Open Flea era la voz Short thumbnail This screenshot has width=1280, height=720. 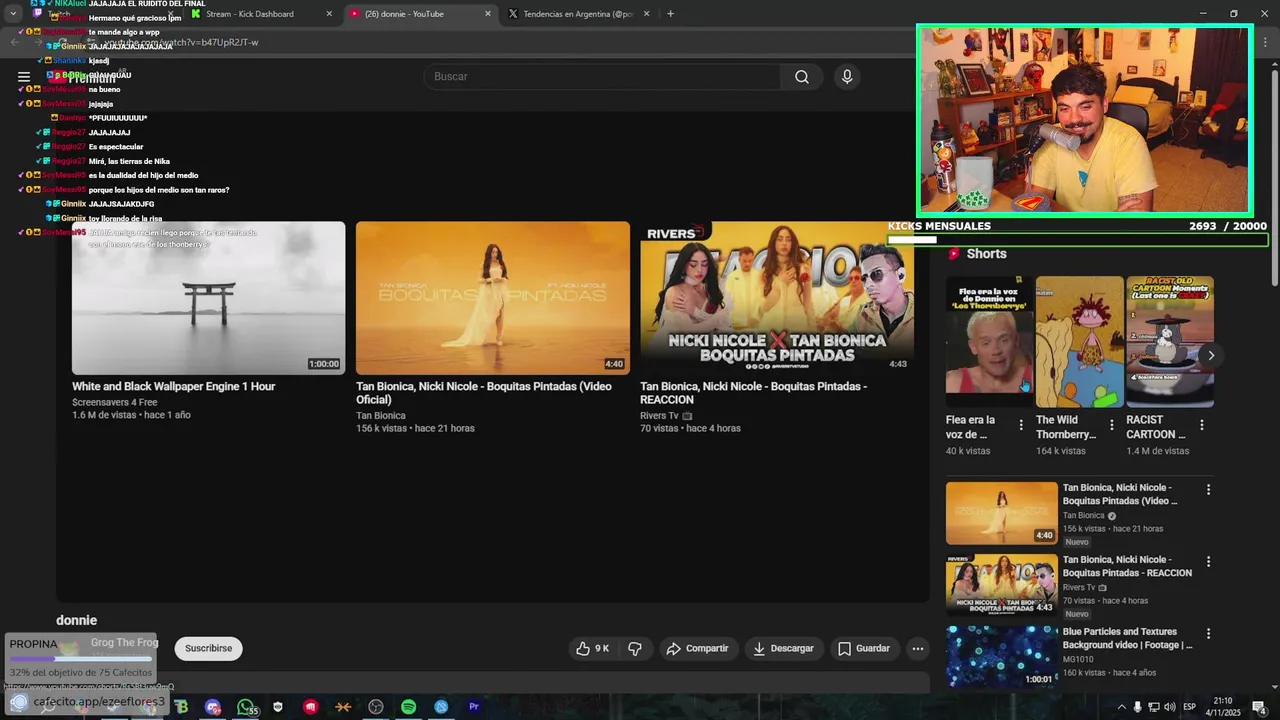(990, 341)
